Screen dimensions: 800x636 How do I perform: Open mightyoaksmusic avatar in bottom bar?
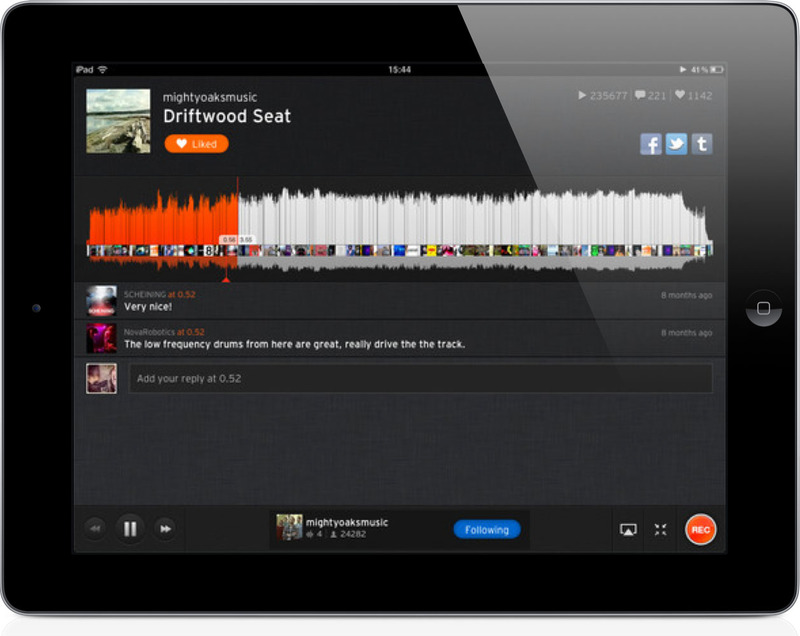289,527
